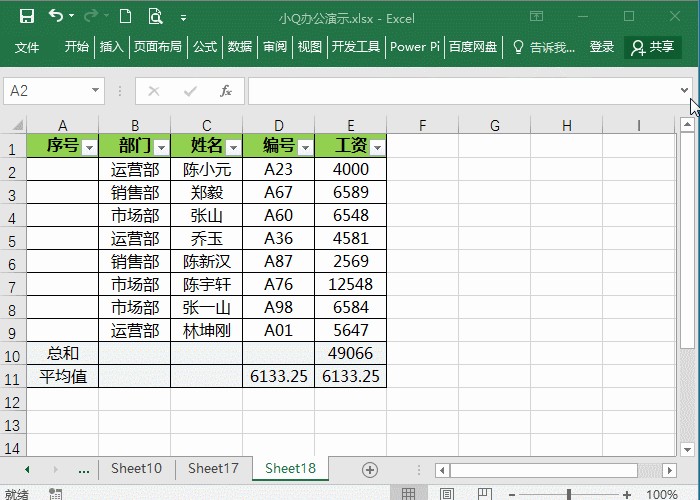Open Print Preview from quick access toolbar

(x=155, y=17)
